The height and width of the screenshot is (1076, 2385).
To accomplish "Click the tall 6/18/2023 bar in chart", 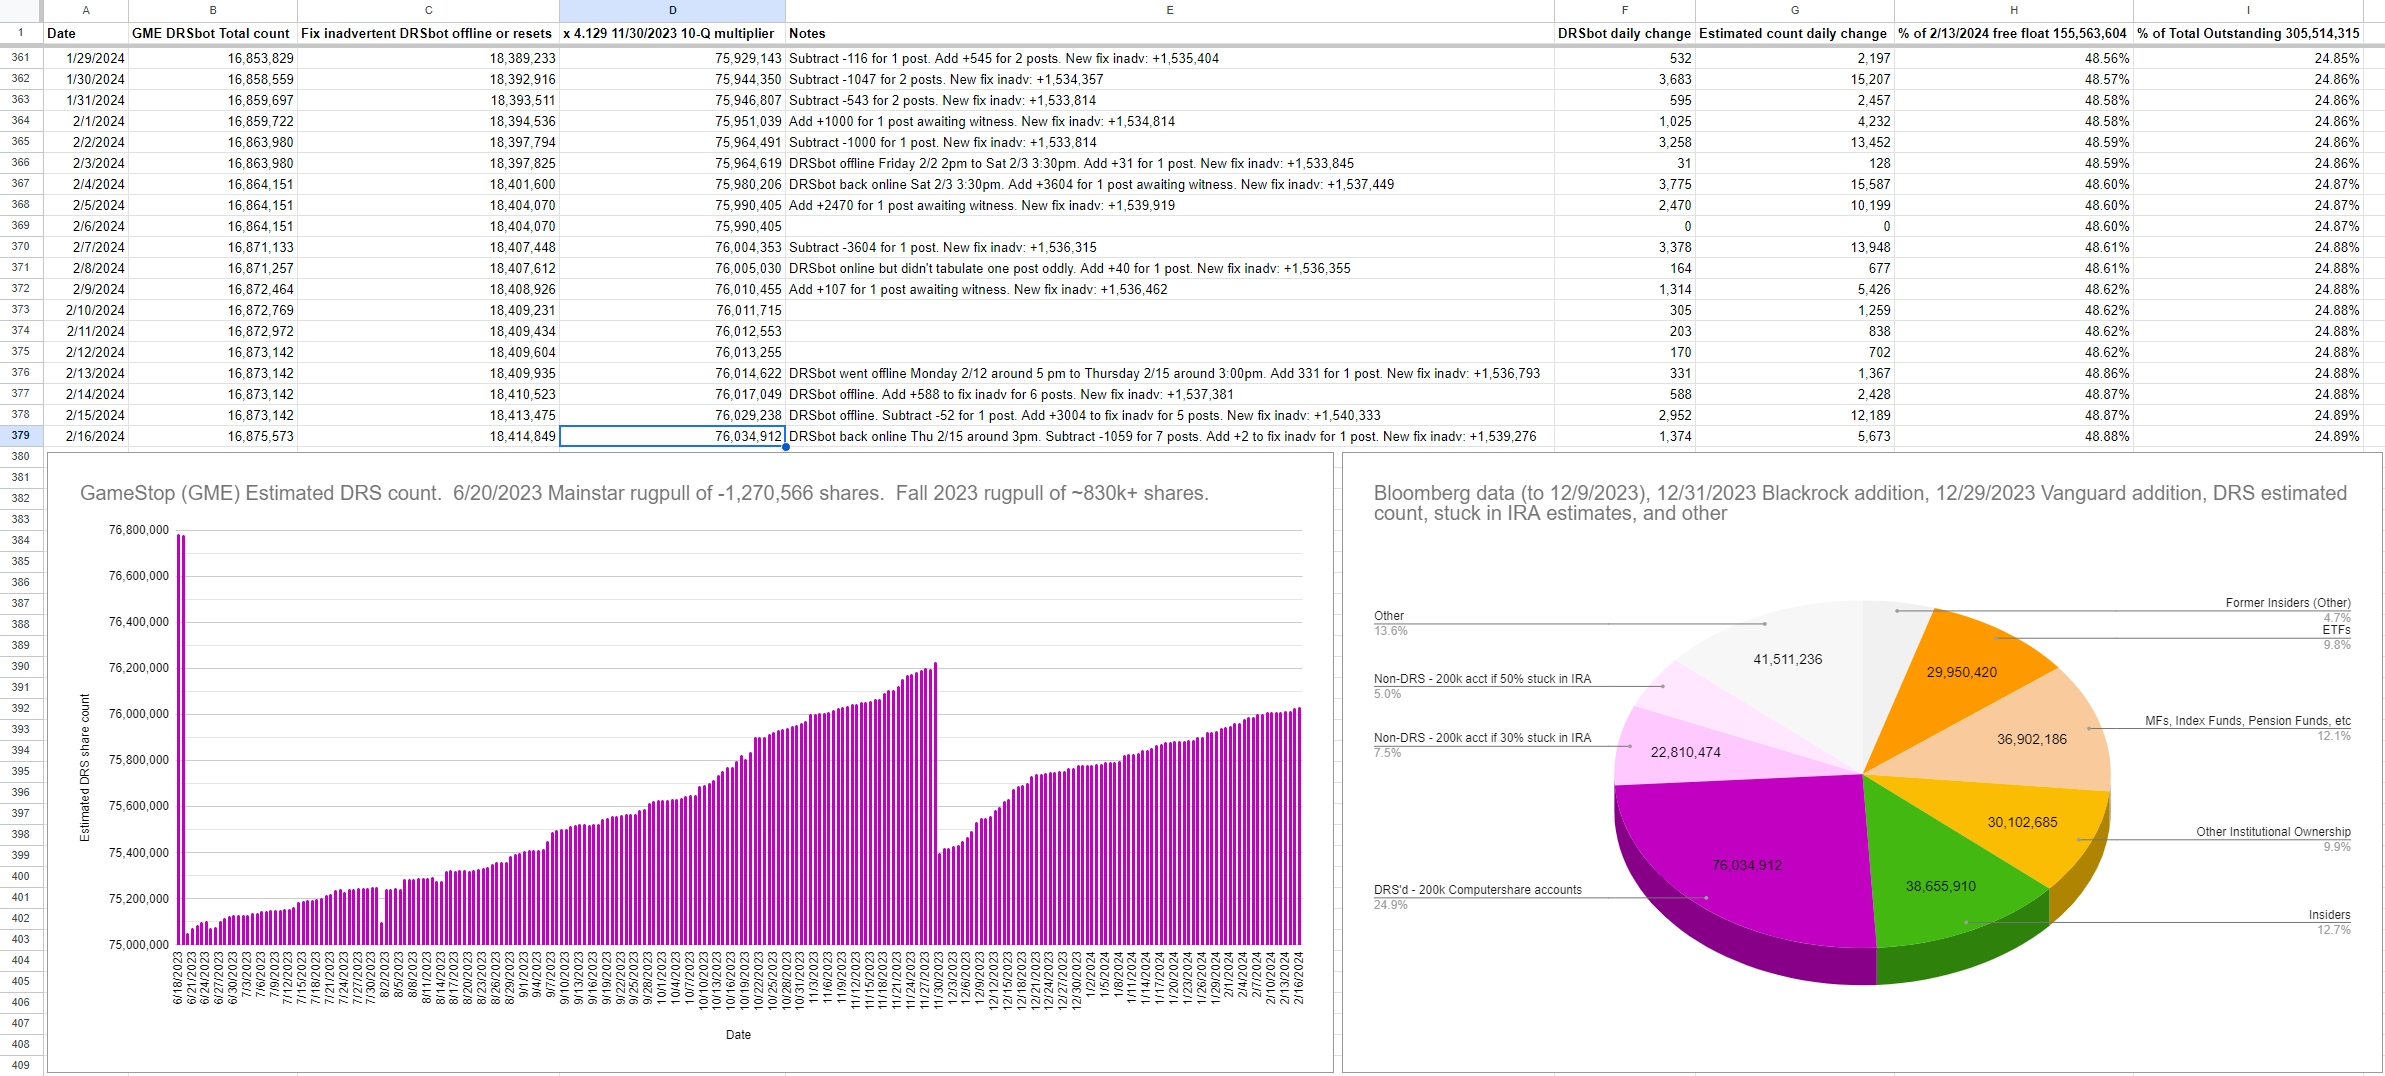I will 181,739.
